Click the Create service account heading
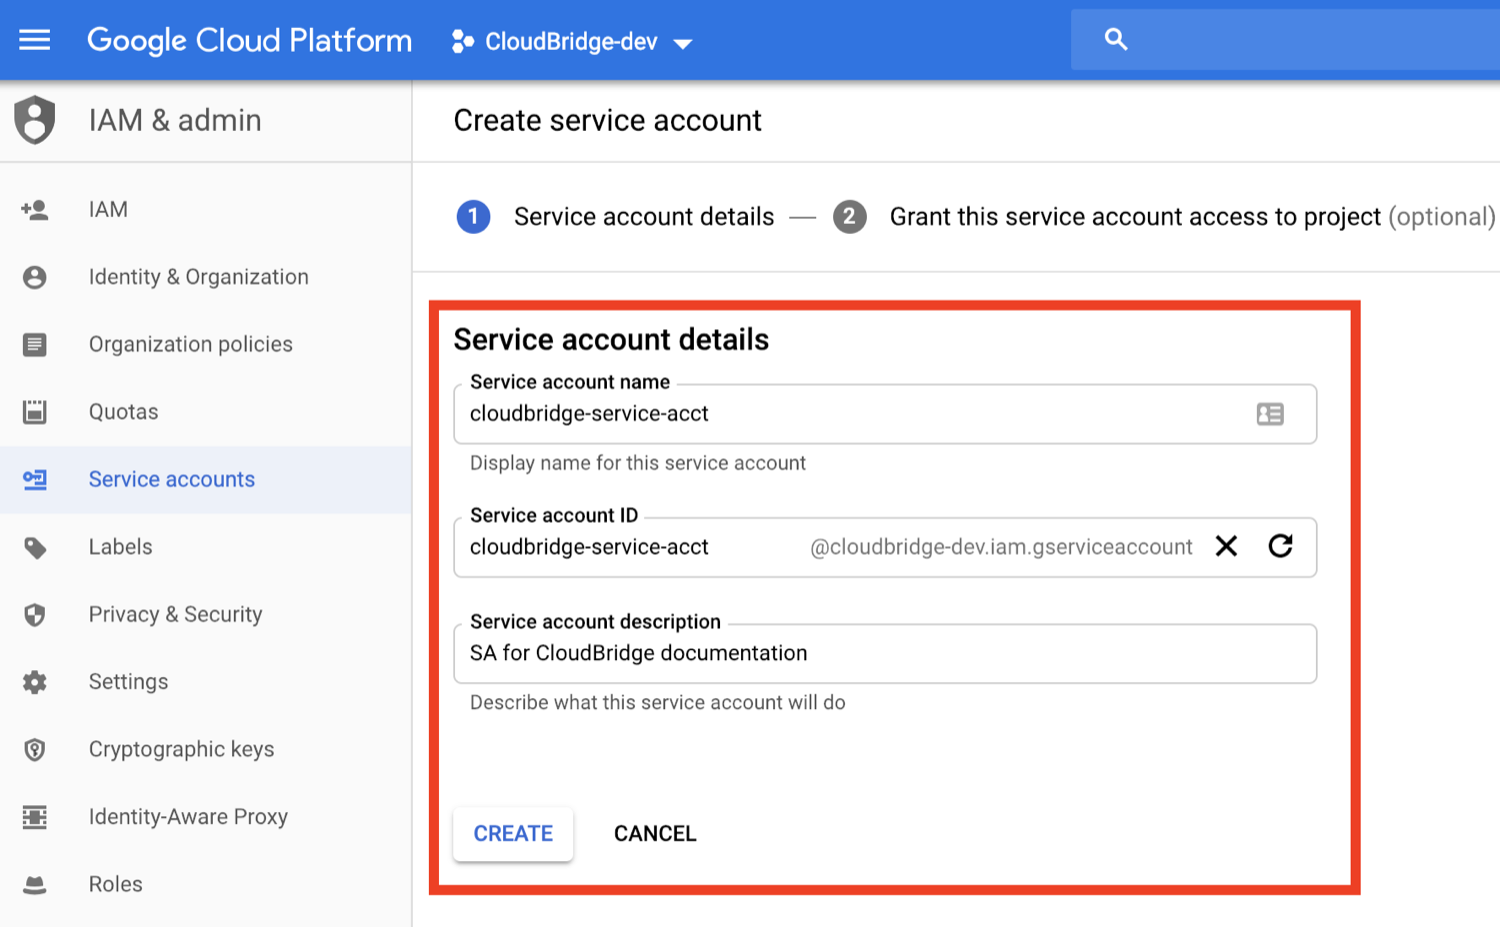 pyautogui.click(x=607, y=121)
